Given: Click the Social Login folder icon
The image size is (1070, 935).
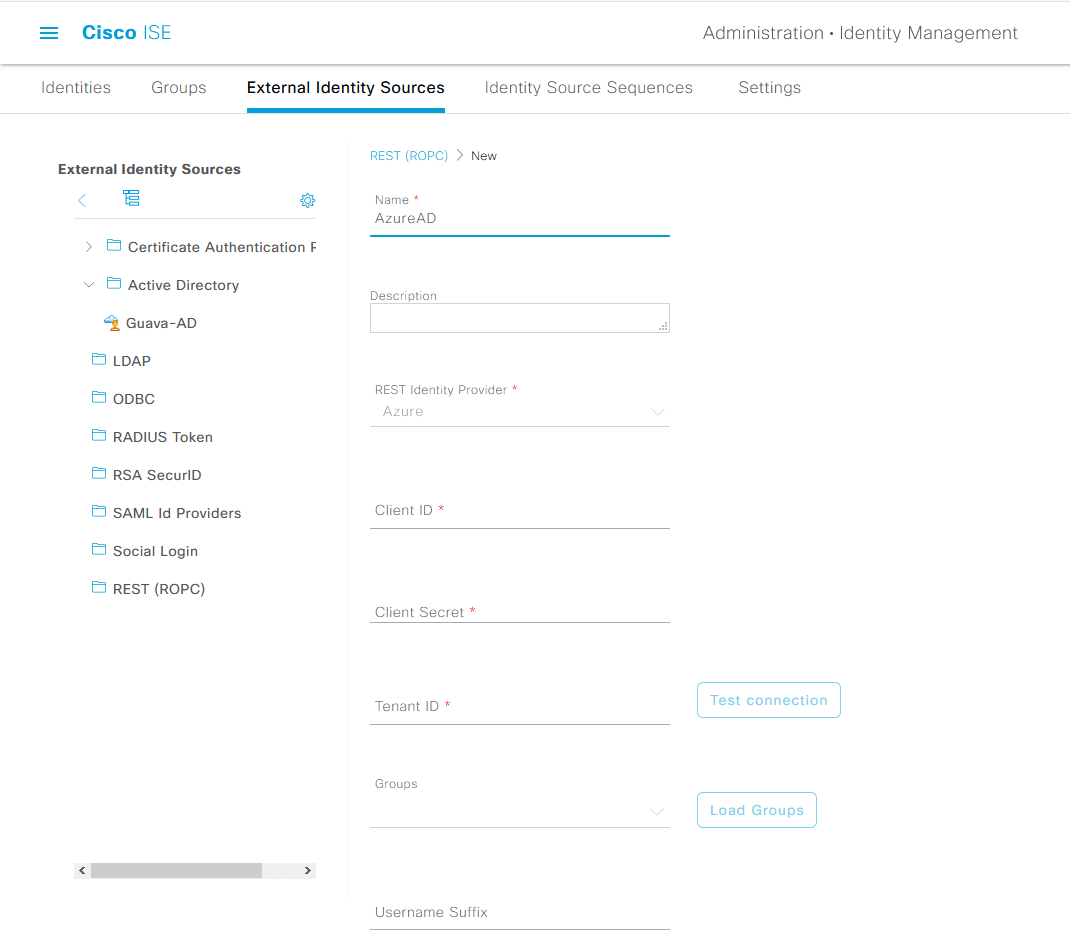Looking at the screenshot, I should [99, 549].
